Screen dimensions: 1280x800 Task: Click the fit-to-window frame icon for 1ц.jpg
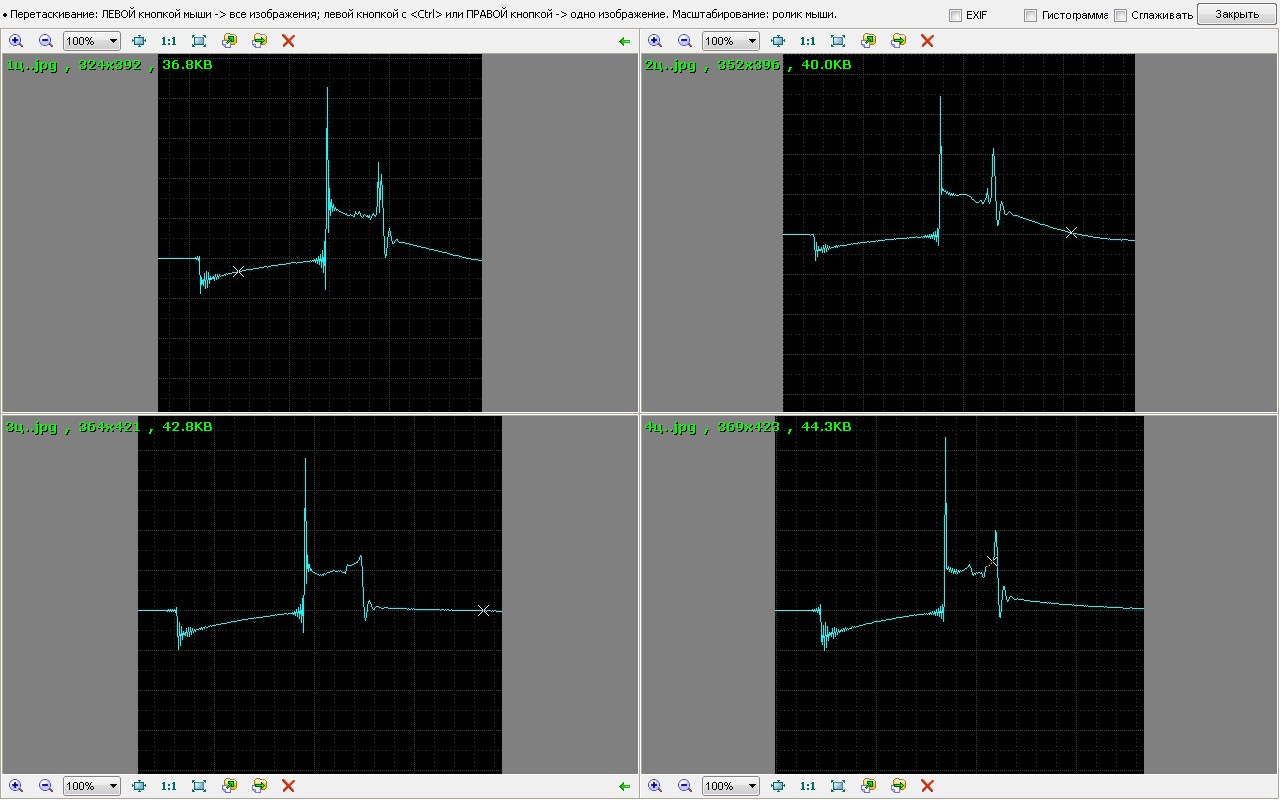(199, 41)
